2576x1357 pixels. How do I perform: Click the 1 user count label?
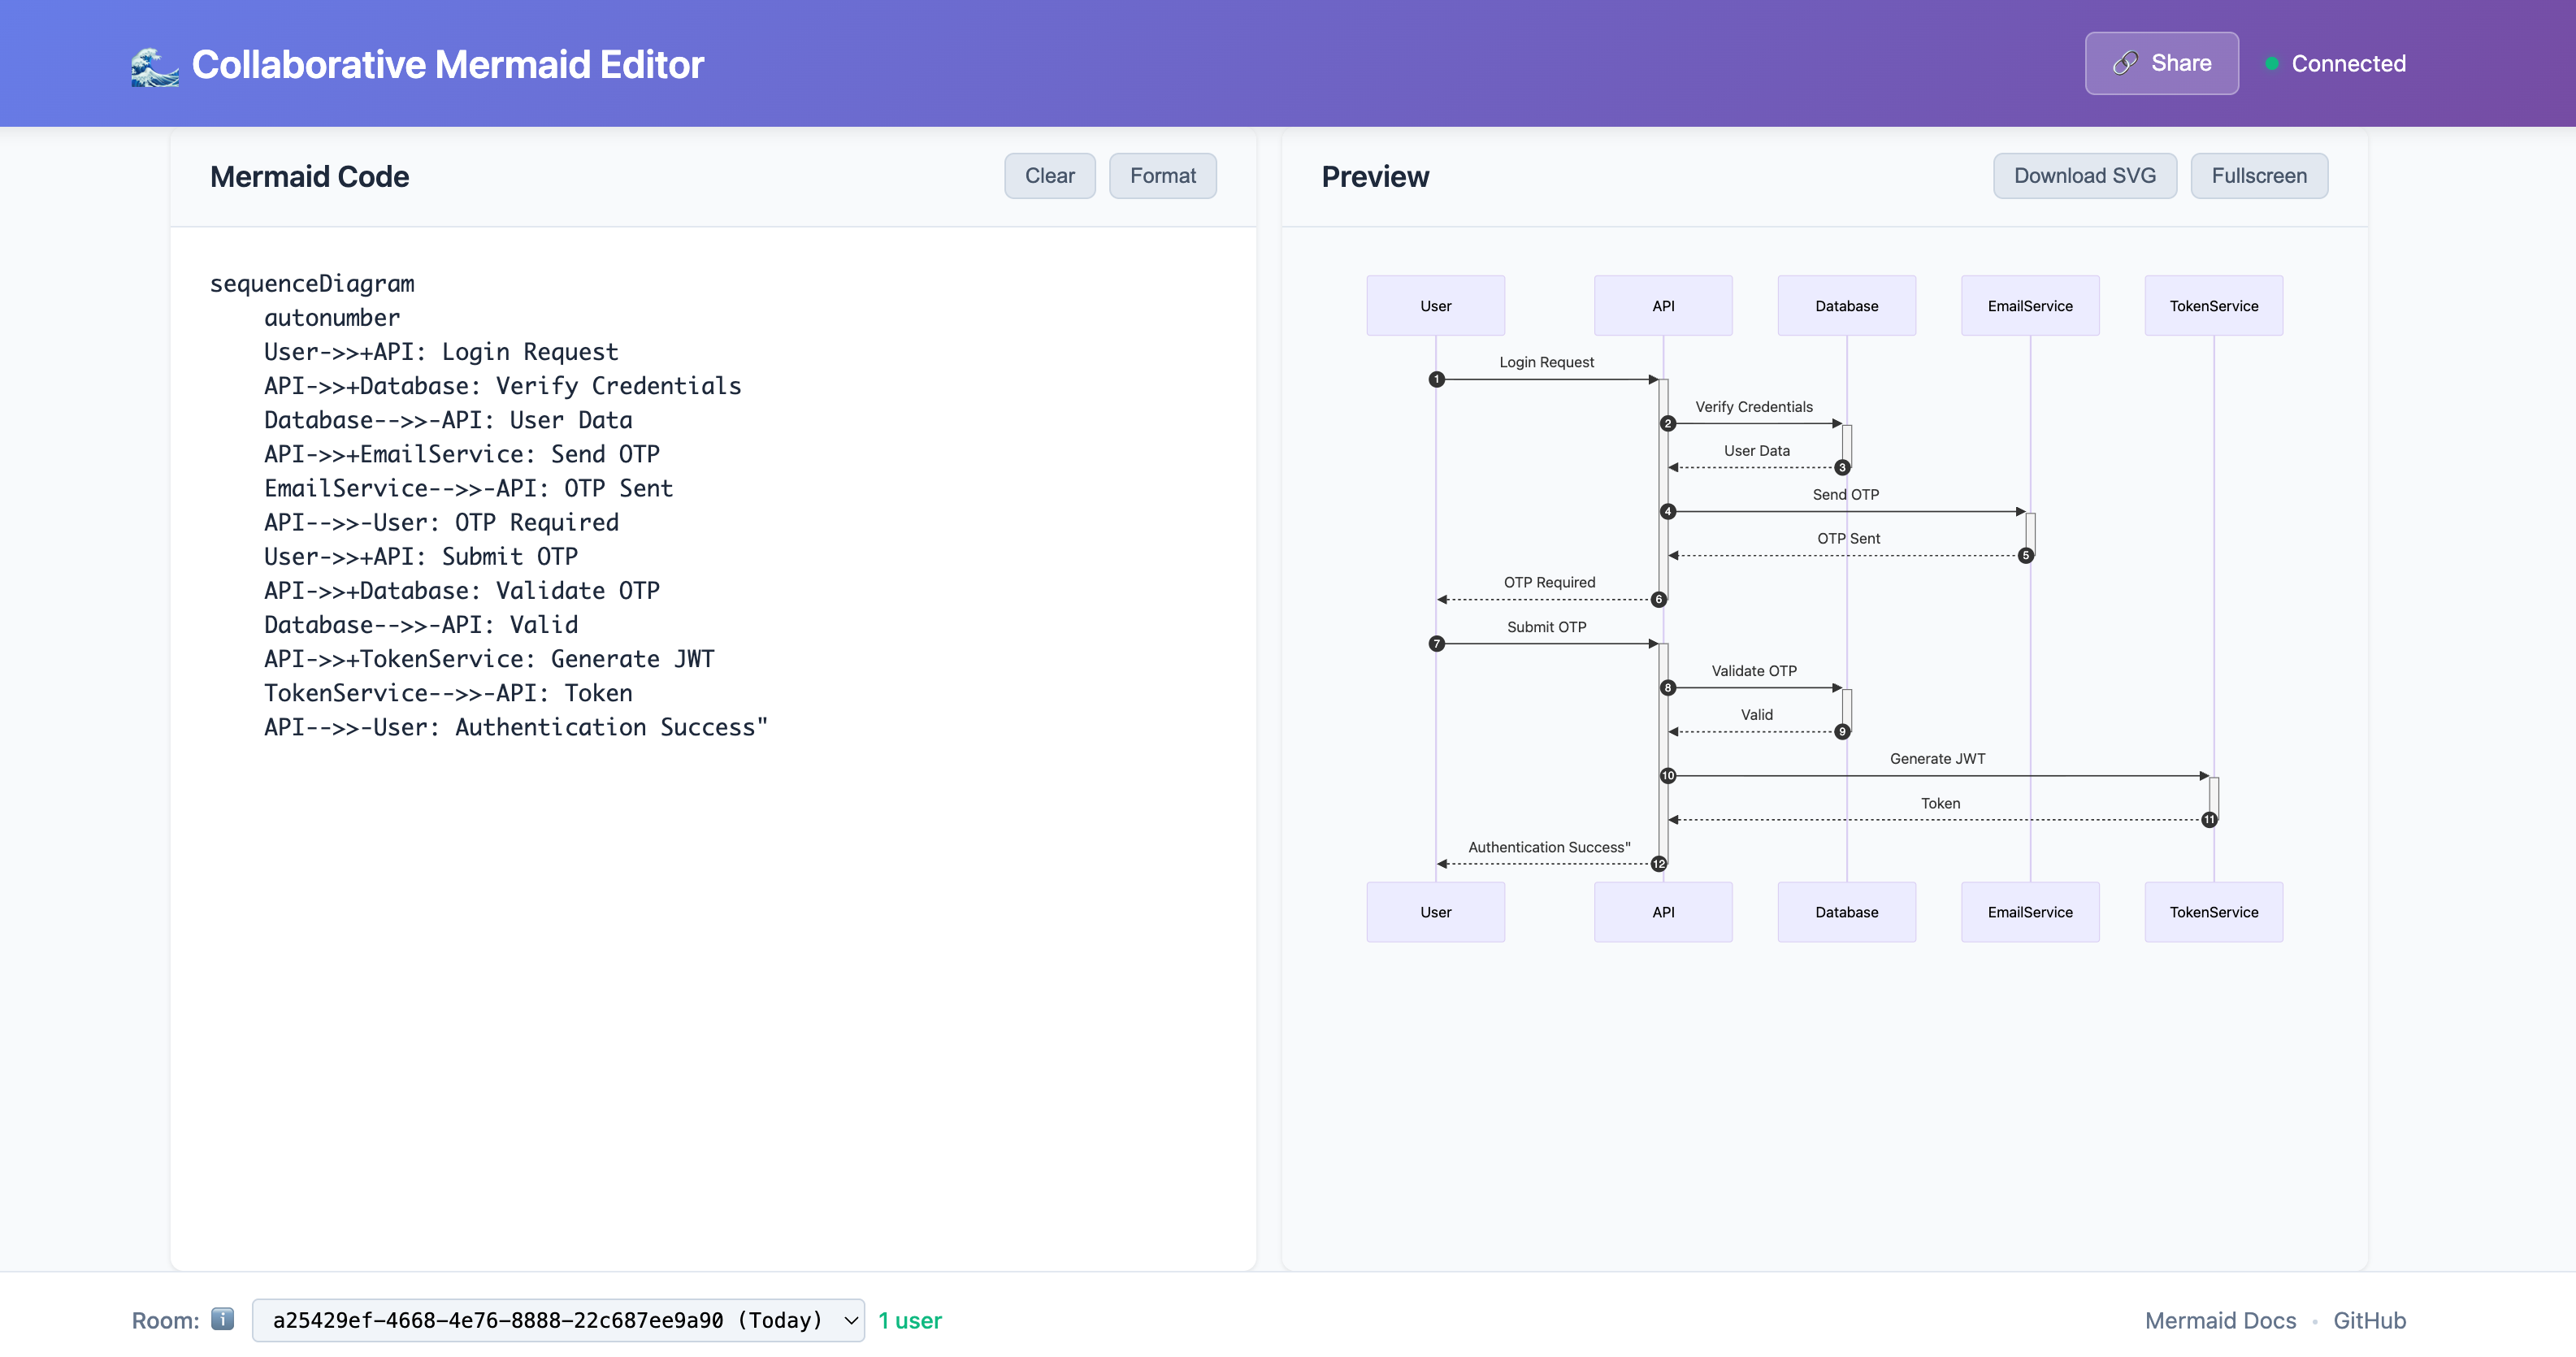(909, 1320)
